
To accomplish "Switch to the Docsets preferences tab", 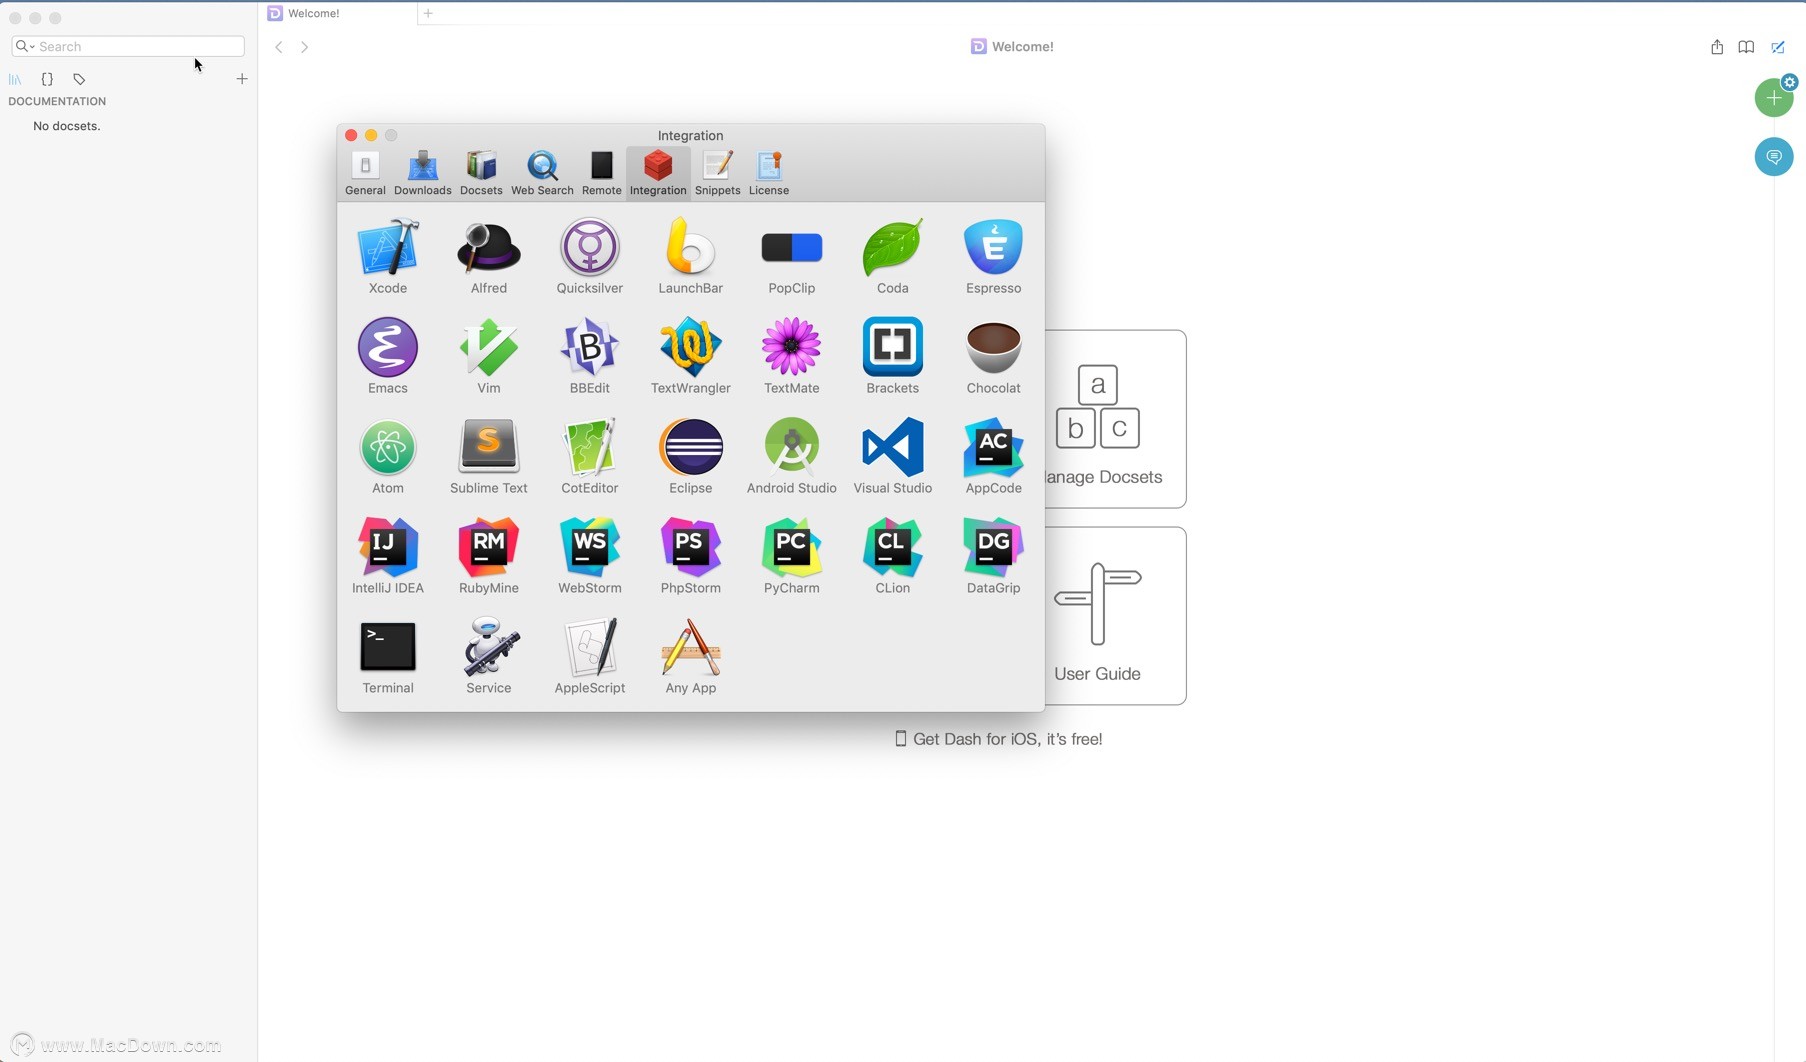I will (481, 173).
